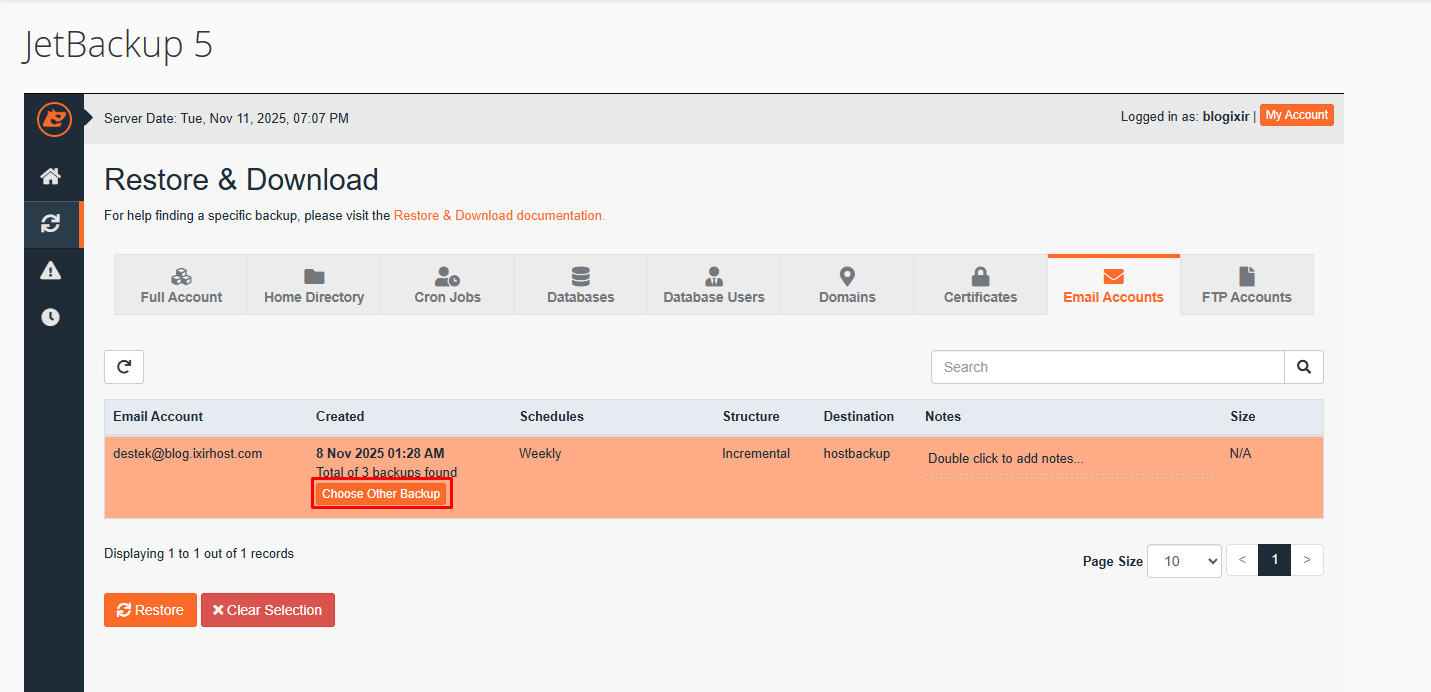The width and height of the screenshot is (1431, 692).
Task: Go to next page arrow
Action: (x=1307, y=560)
